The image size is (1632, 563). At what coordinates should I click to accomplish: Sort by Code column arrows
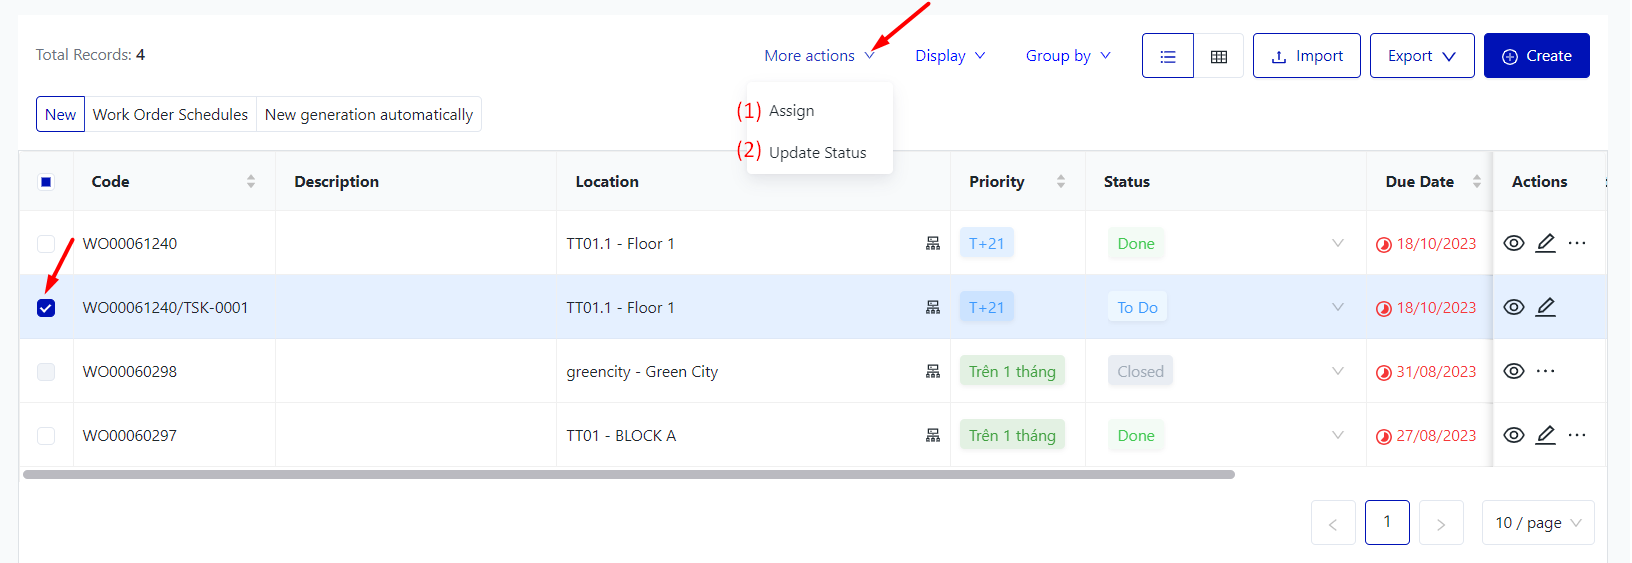(251, 181)
